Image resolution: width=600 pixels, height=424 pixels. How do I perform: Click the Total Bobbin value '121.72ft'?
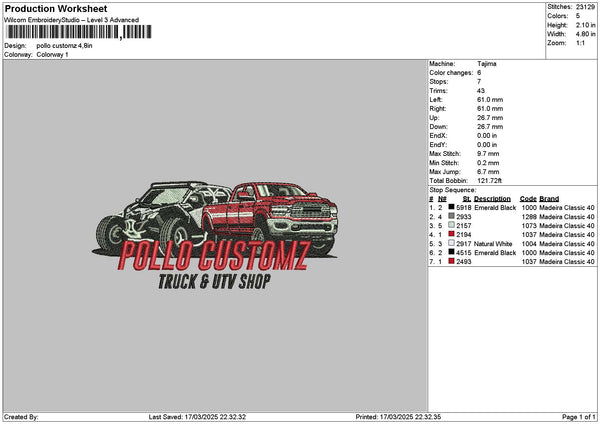(x=490, y=181)
